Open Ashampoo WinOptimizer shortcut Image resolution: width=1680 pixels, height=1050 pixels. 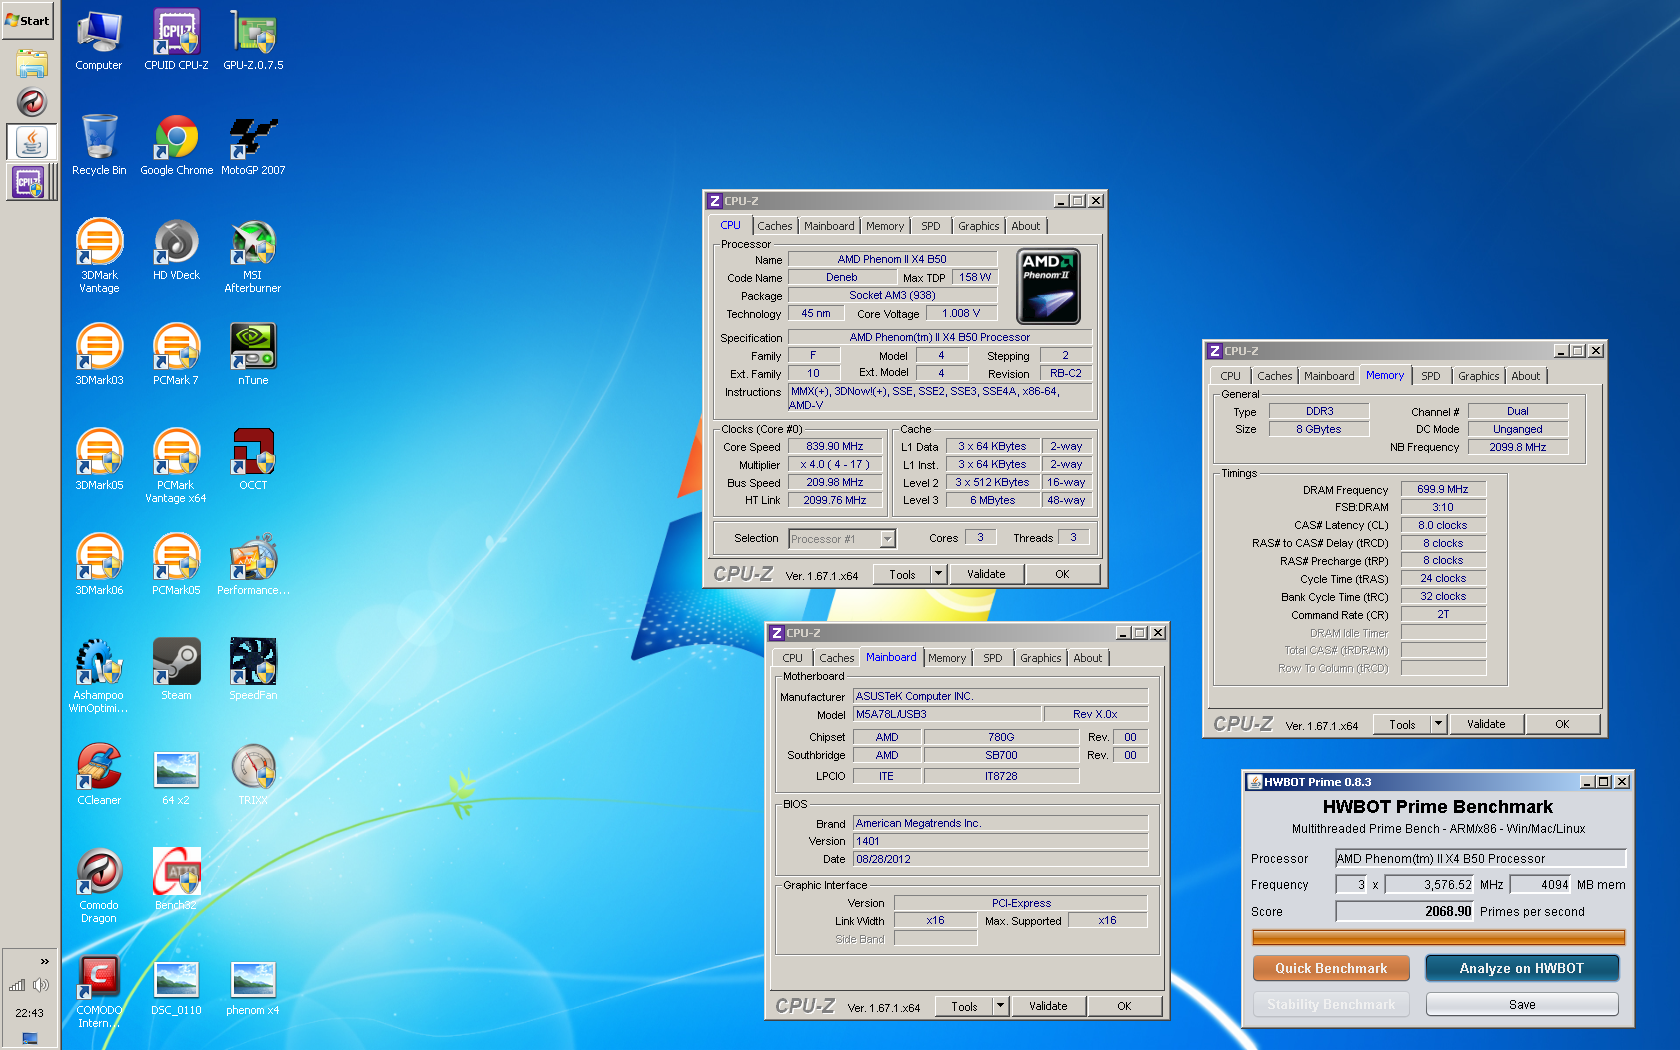pos(99,676)
